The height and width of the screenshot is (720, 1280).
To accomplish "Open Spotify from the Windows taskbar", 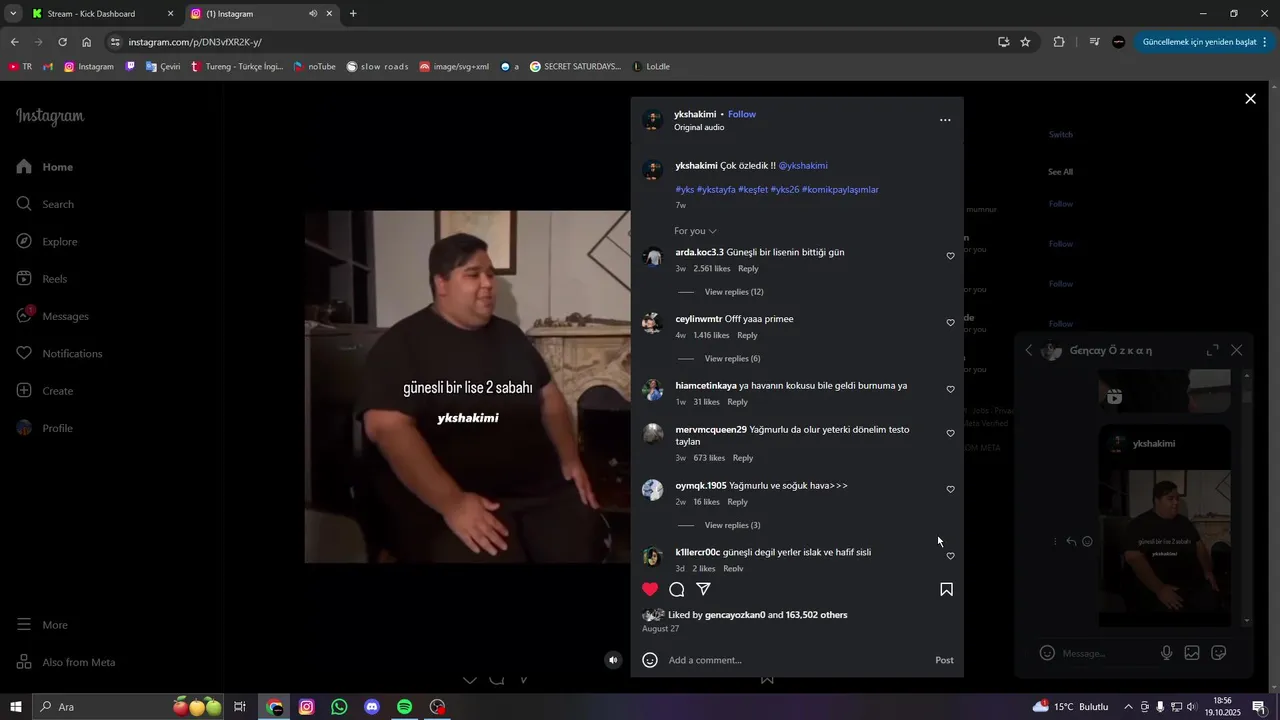I will (x=404, y=707).
